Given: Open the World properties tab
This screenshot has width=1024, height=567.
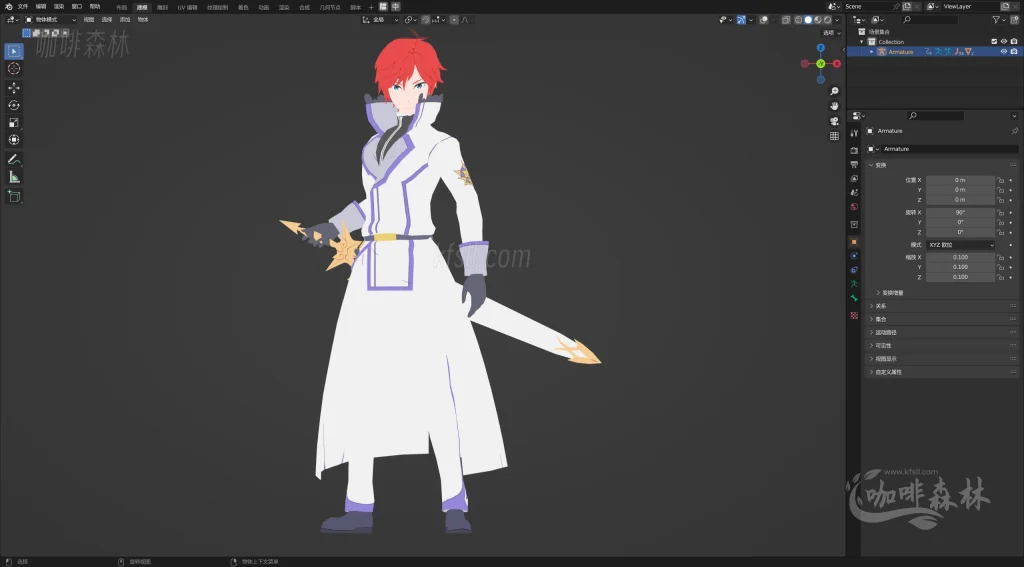Looking at the screenshot, I should (x=854, y=207).
